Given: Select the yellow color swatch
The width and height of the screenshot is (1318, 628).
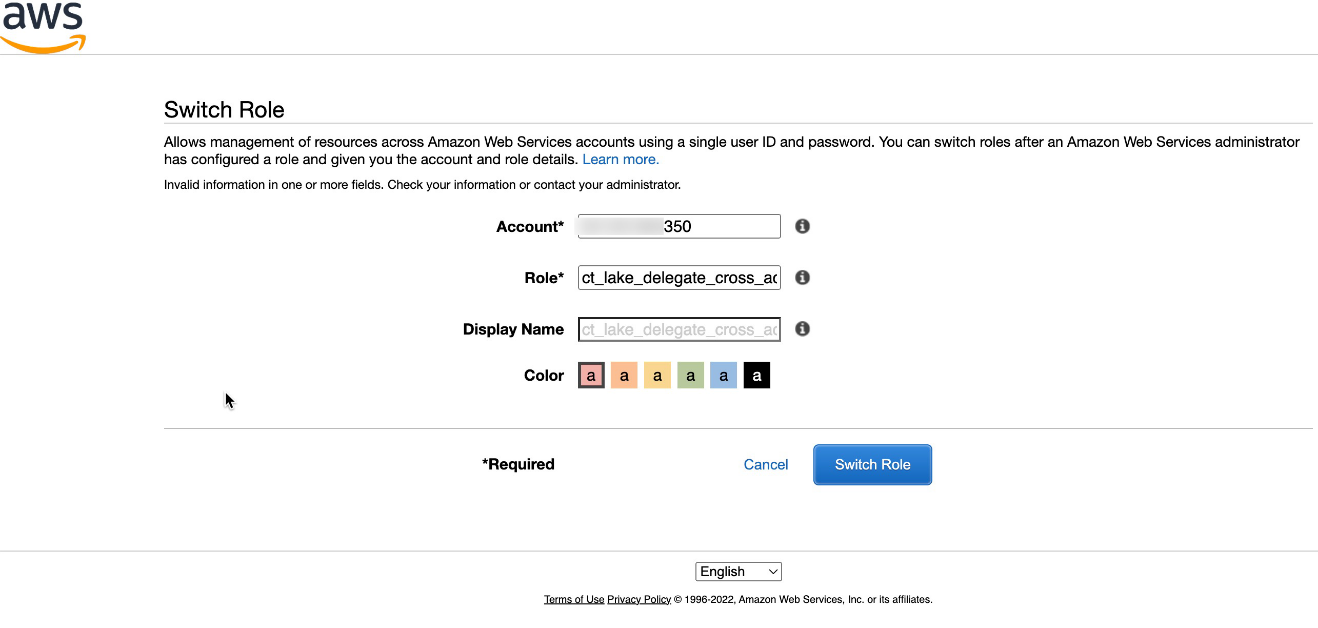Looking at the screenshot, I should tap(657, 374).
